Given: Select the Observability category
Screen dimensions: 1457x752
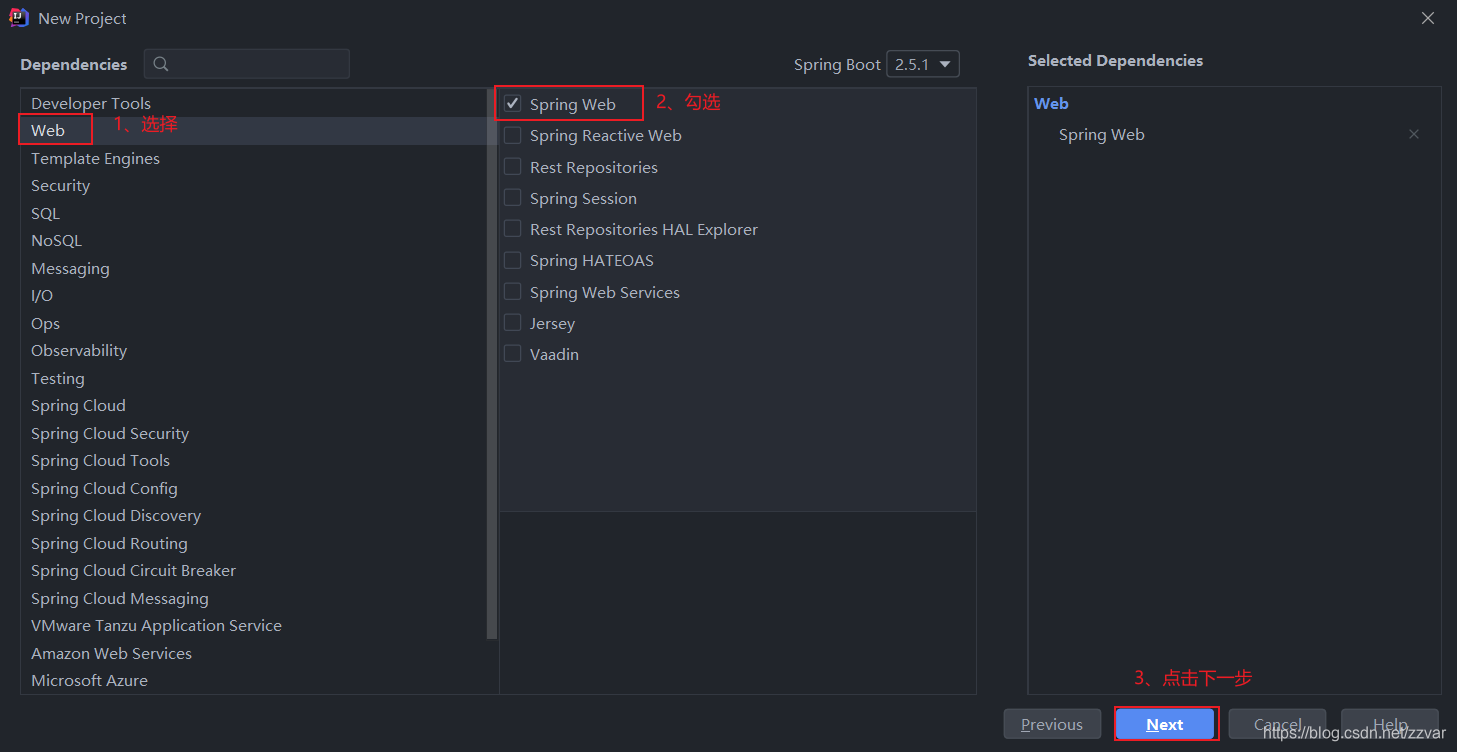Looking at the screenshot, I should 253,351.
